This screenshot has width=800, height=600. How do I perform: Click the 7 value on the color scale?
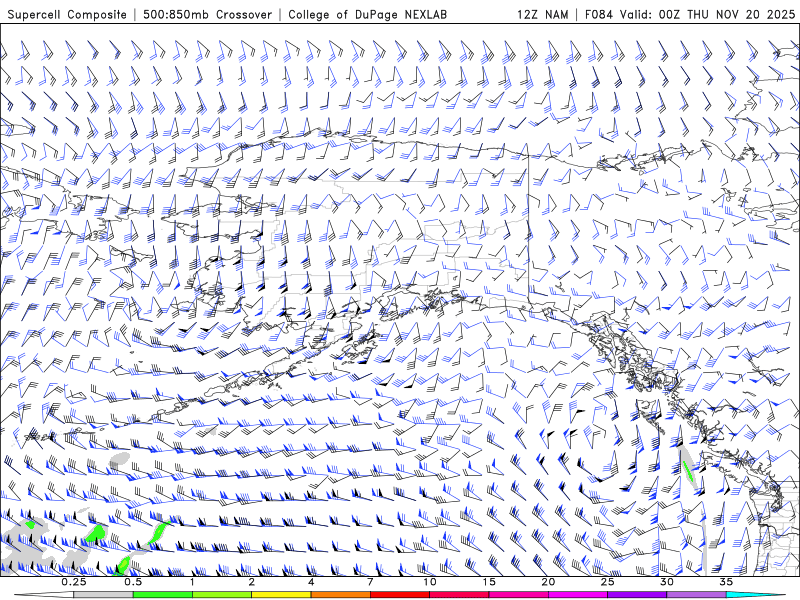(x=370, y=582)
